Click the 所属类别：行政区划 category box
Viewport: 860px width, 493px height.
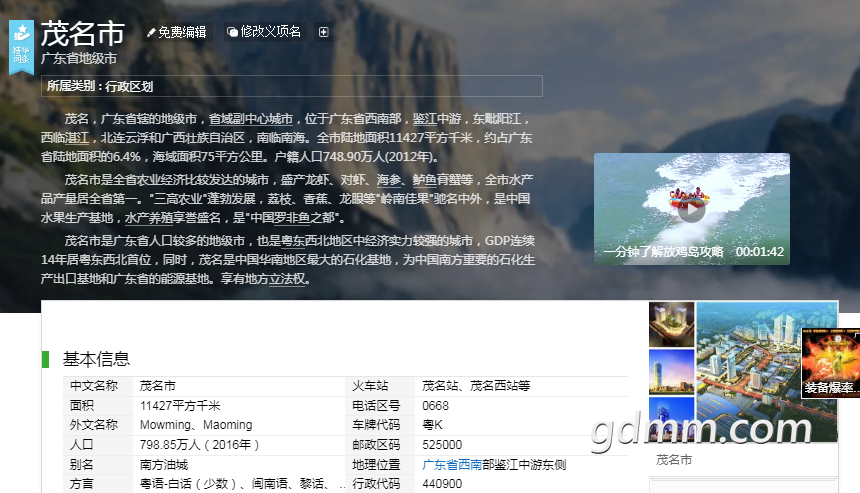point(292,86)
